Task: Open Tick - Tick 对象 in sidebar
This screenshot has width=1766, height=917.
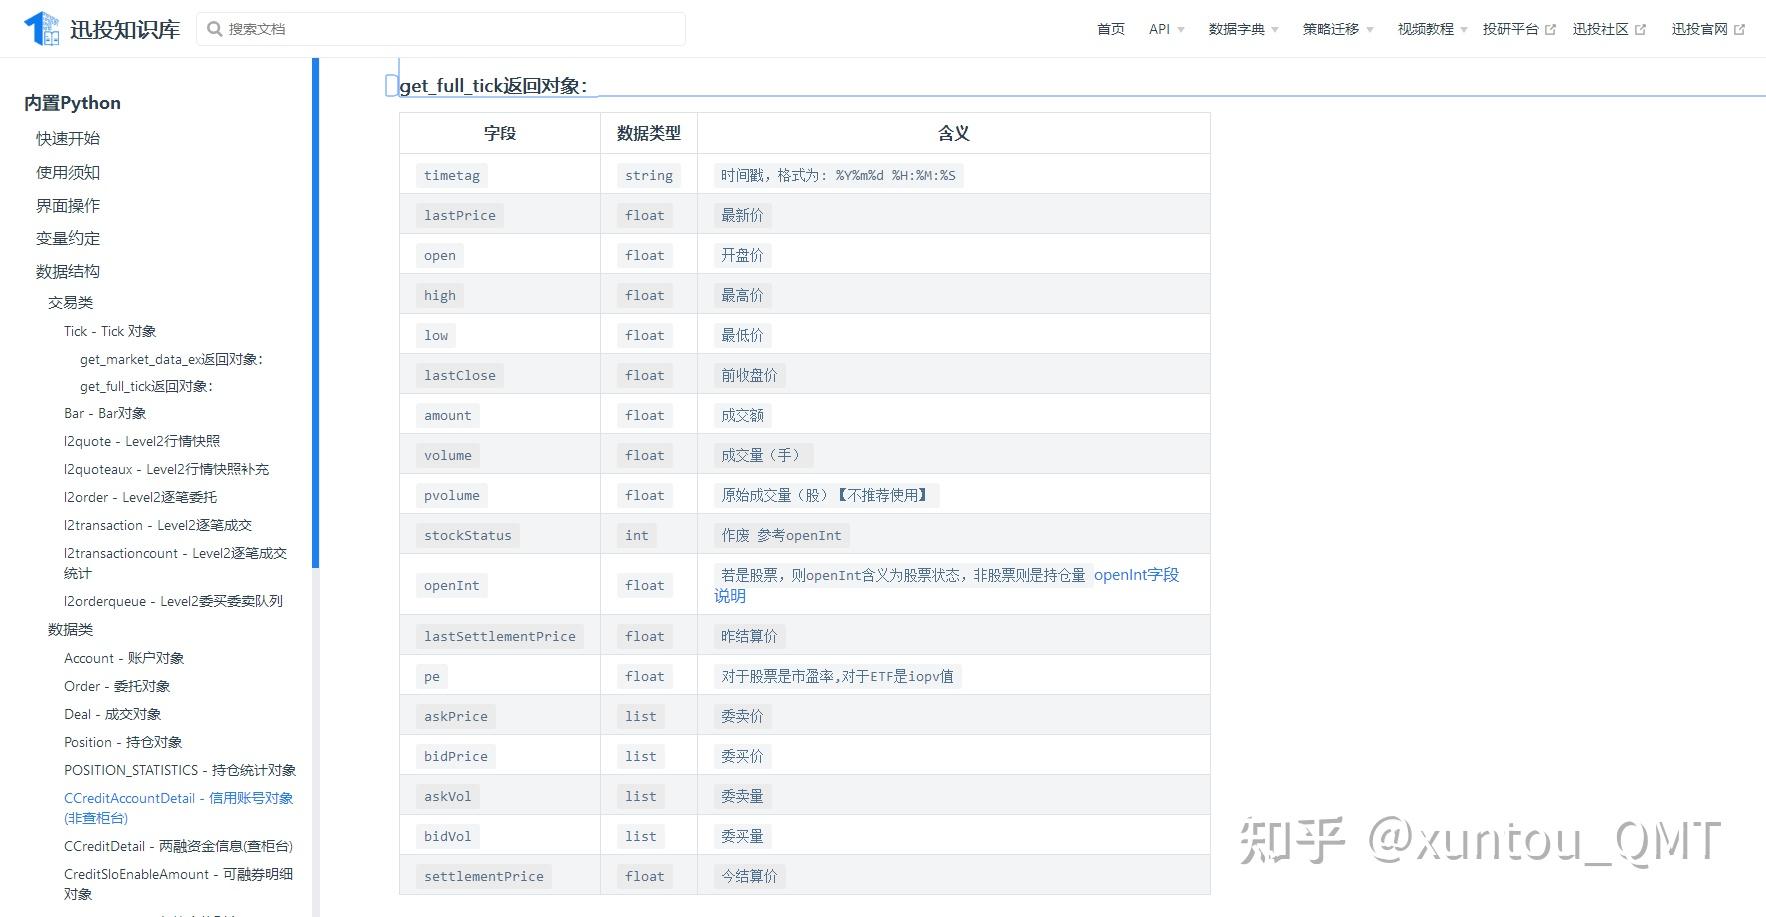Action: (x=110, y=331)
